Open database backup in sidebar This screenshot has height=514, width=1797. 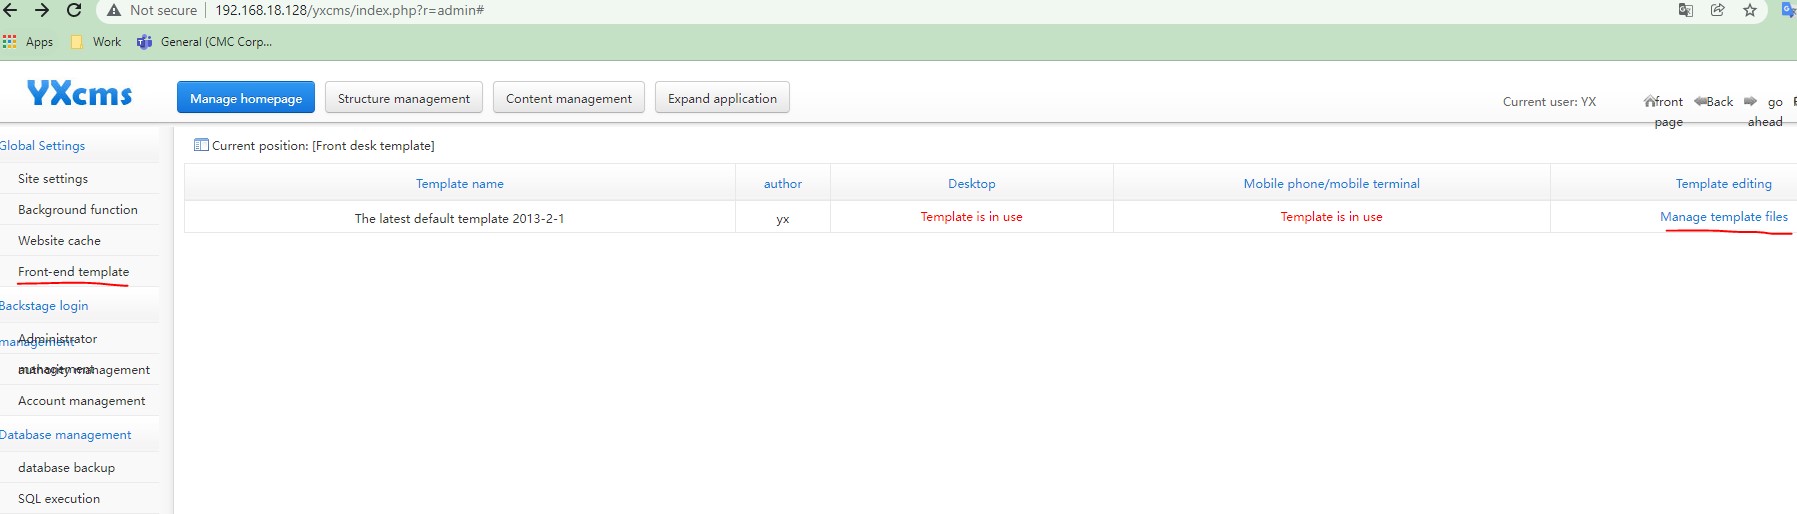tap(66, 467)
